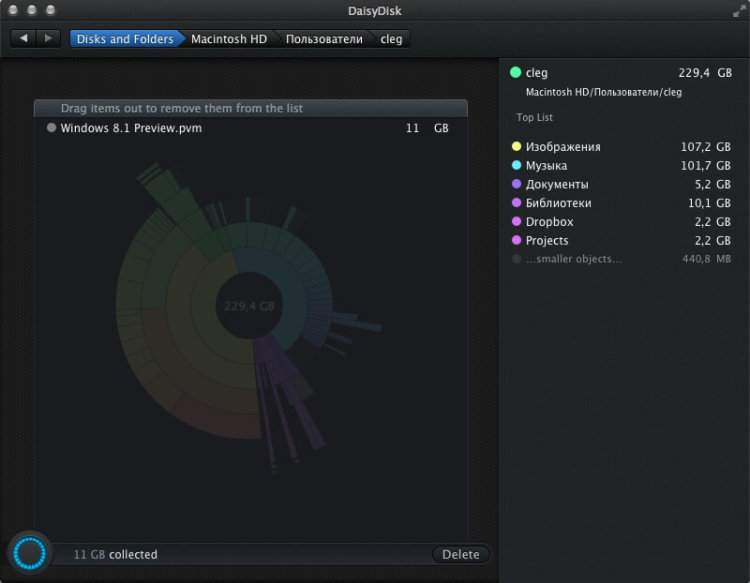Select Windows 8.1 Preview.pvm in collector list
Screen dimensions: 750x583
pos(250,128)
